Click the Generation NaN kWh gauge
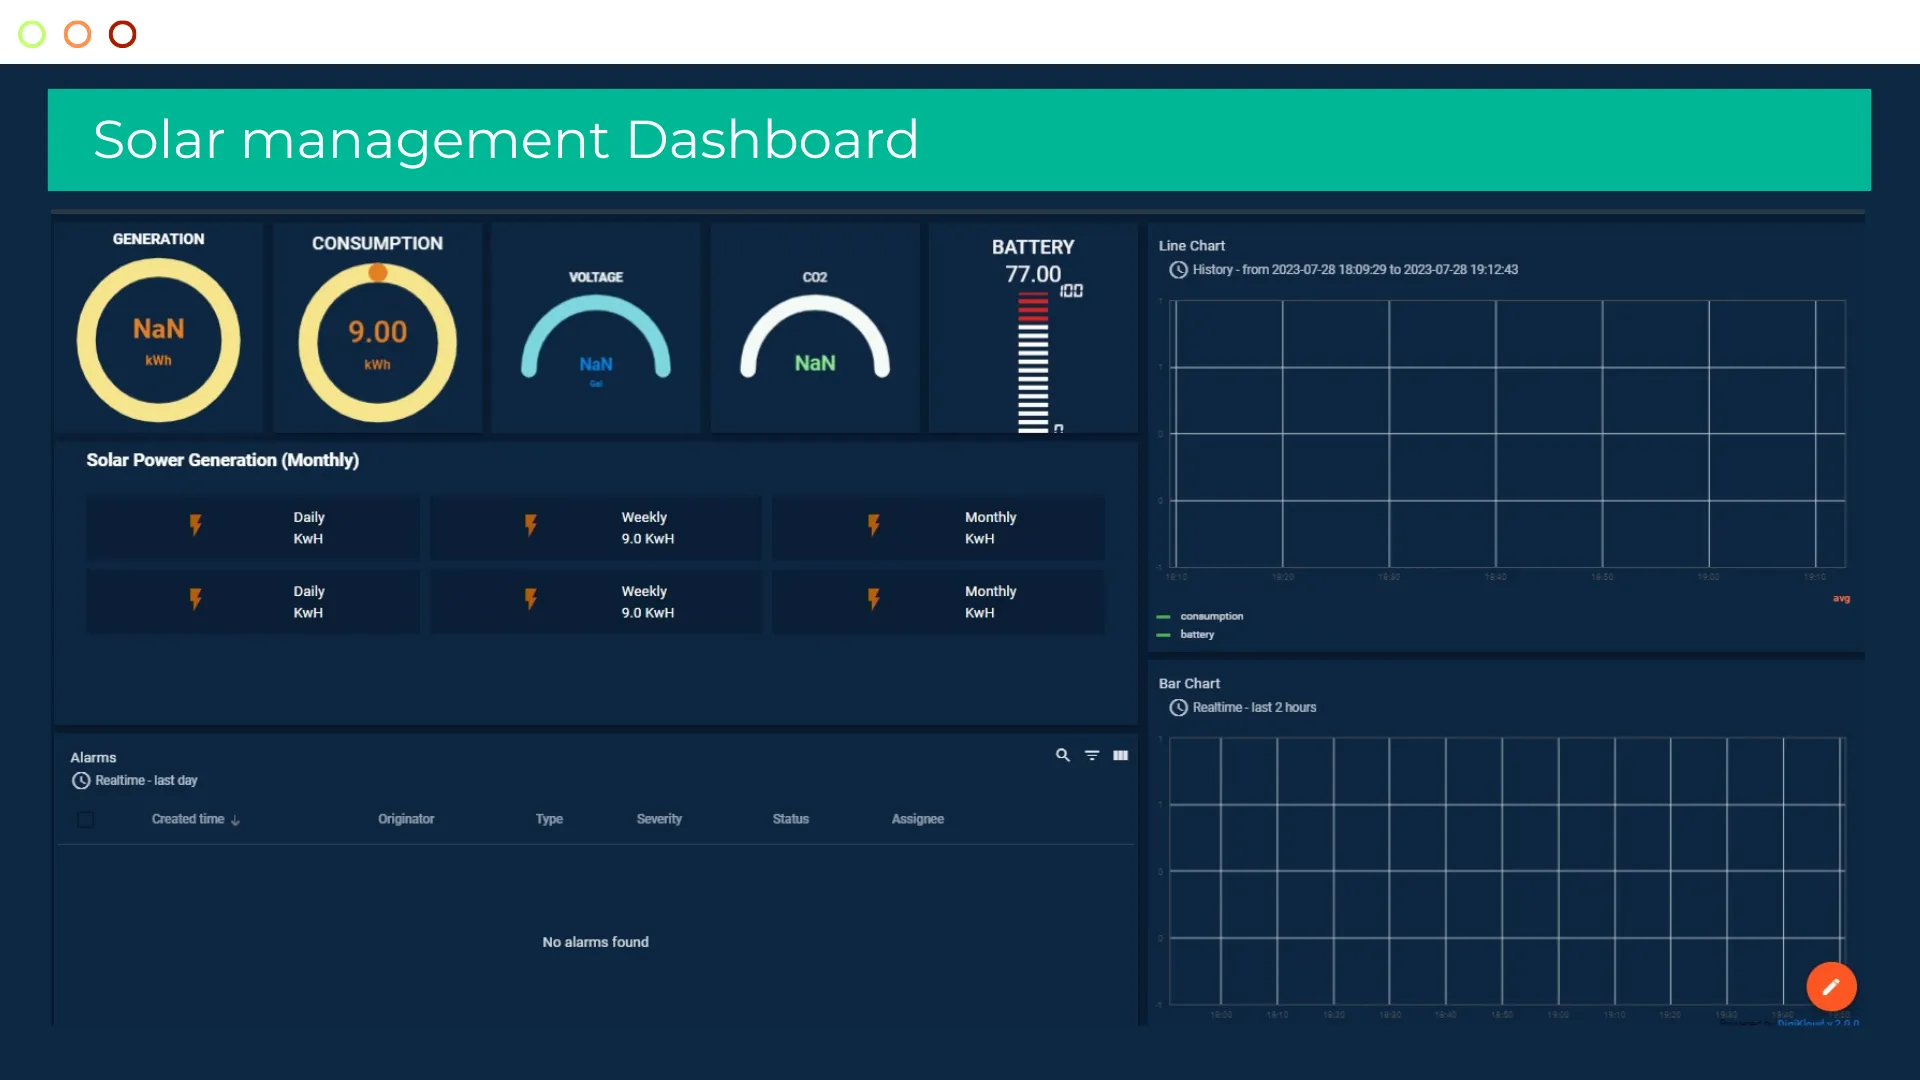 pyautogui.click(x=158, y=340)
